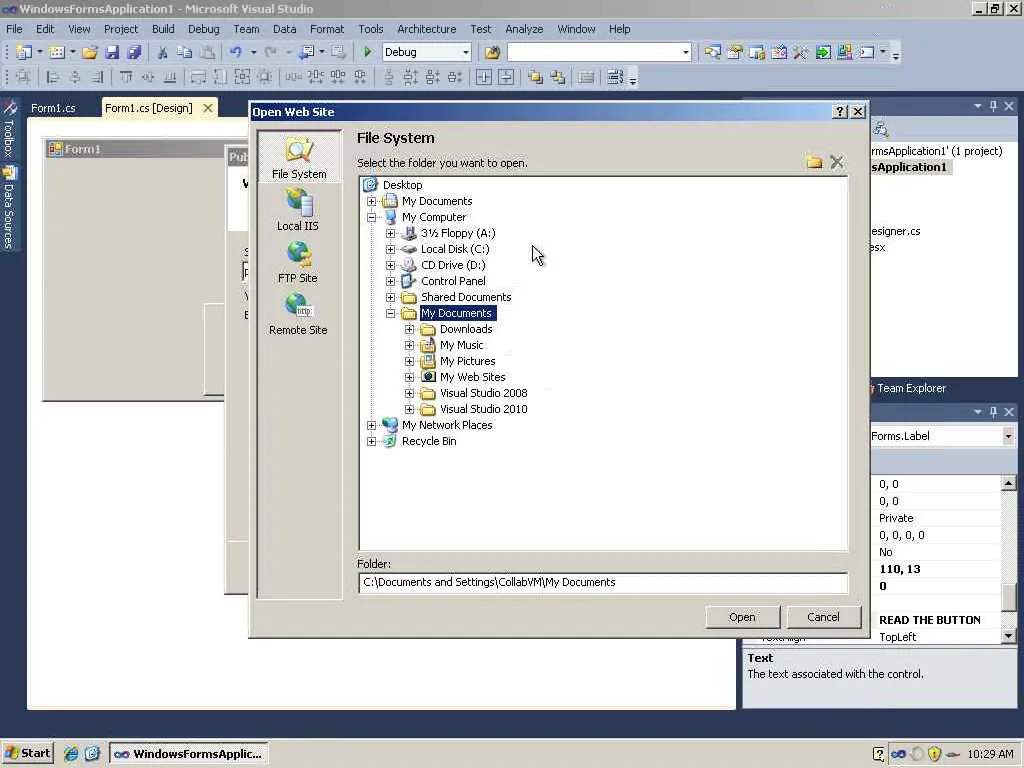Viewport: 1024px width, 768px height.
Task: Click the Align Tops layout icon
Action: 125,78
